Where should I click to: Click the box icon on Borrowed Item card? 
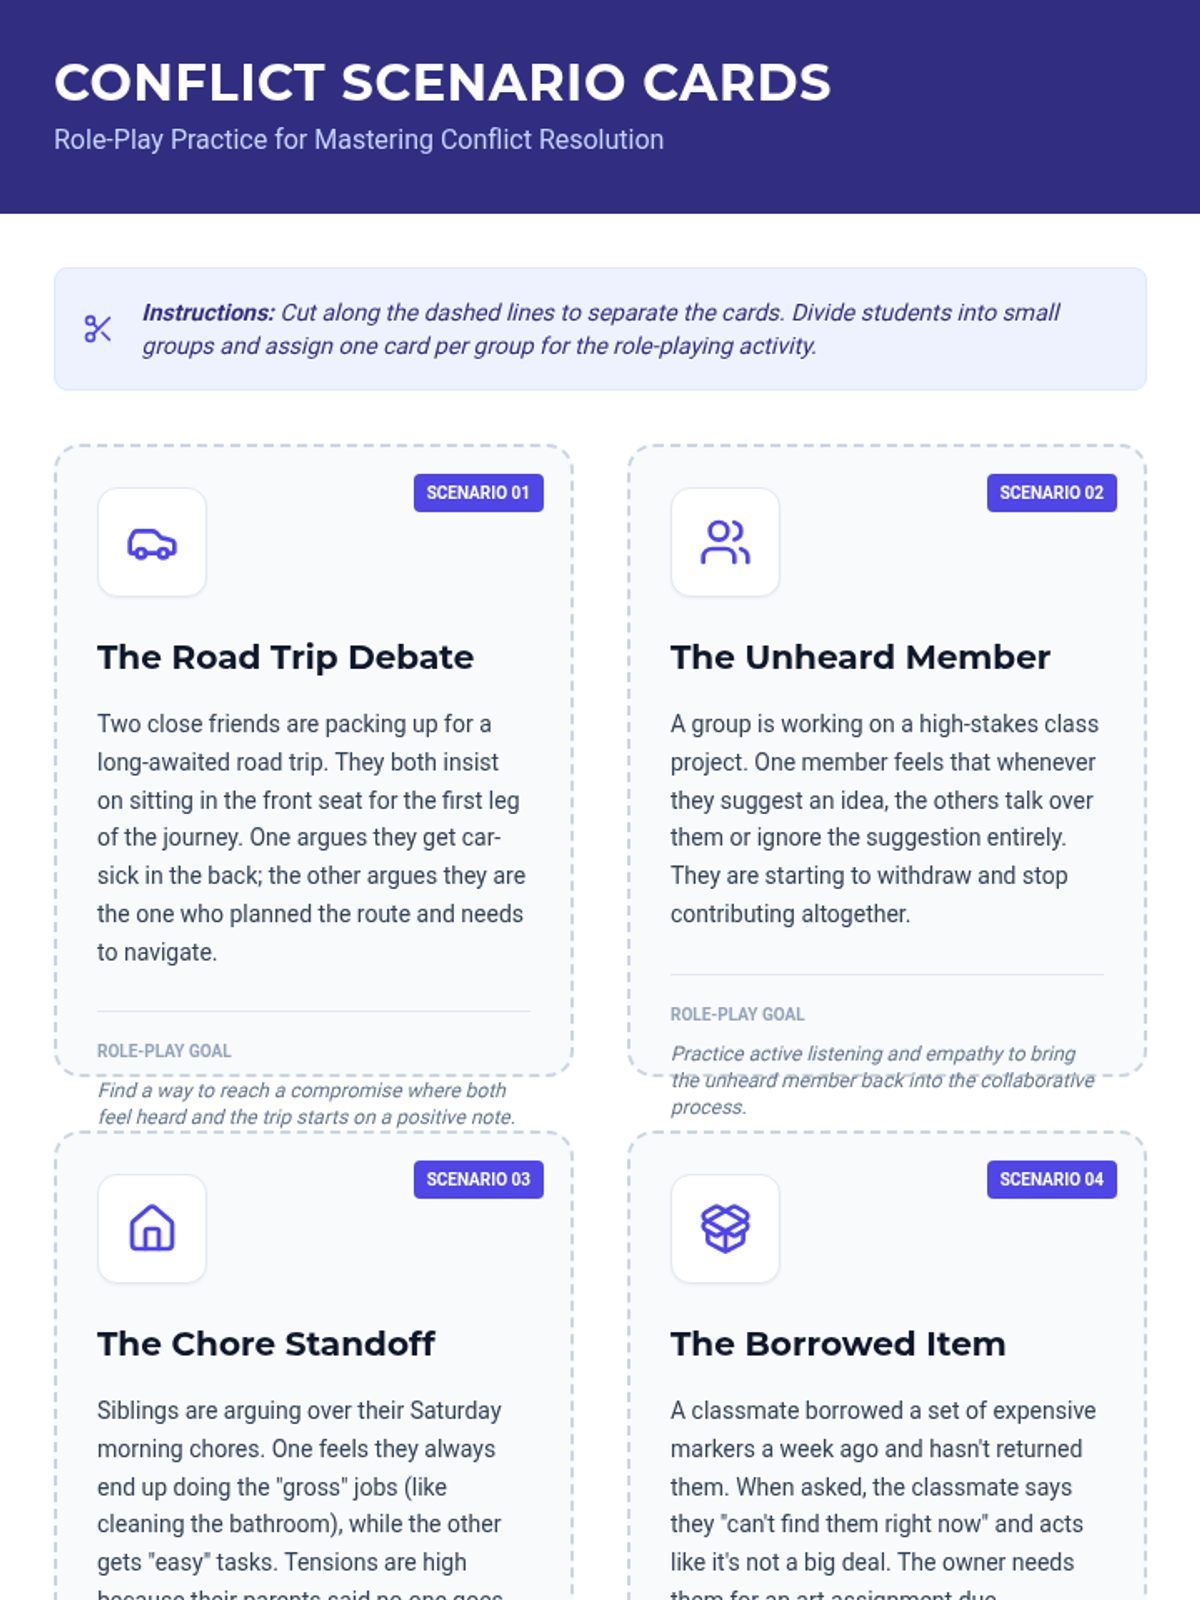pos(725,1228)
